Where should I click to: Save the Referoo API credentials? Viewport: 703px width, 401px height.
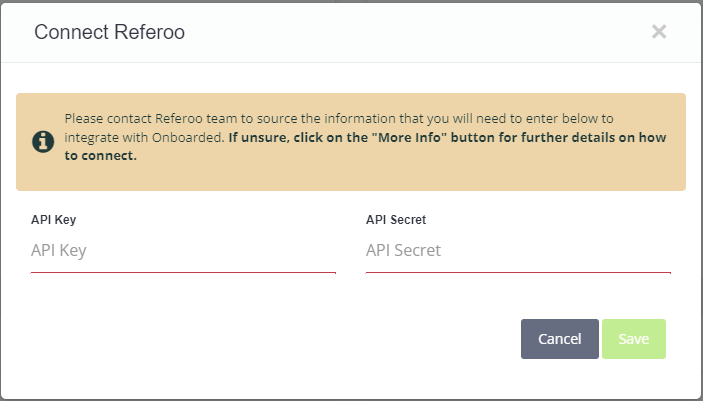(634, 339)
